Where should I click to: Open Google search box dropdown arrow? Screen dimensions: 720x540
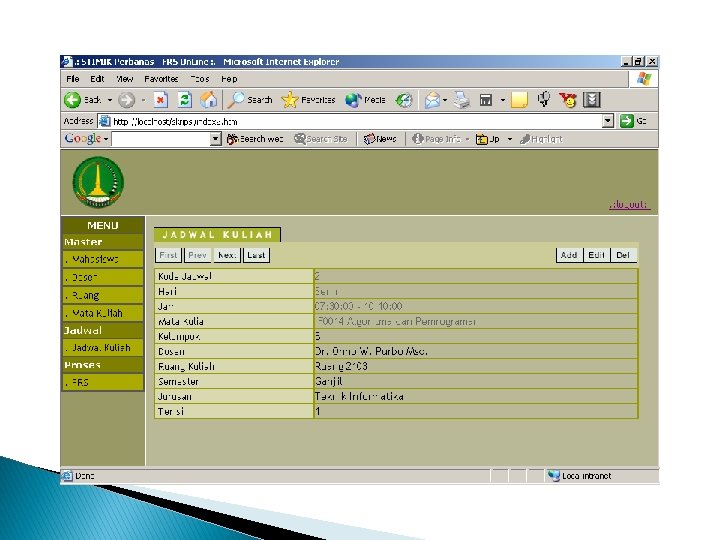[216, 139]
